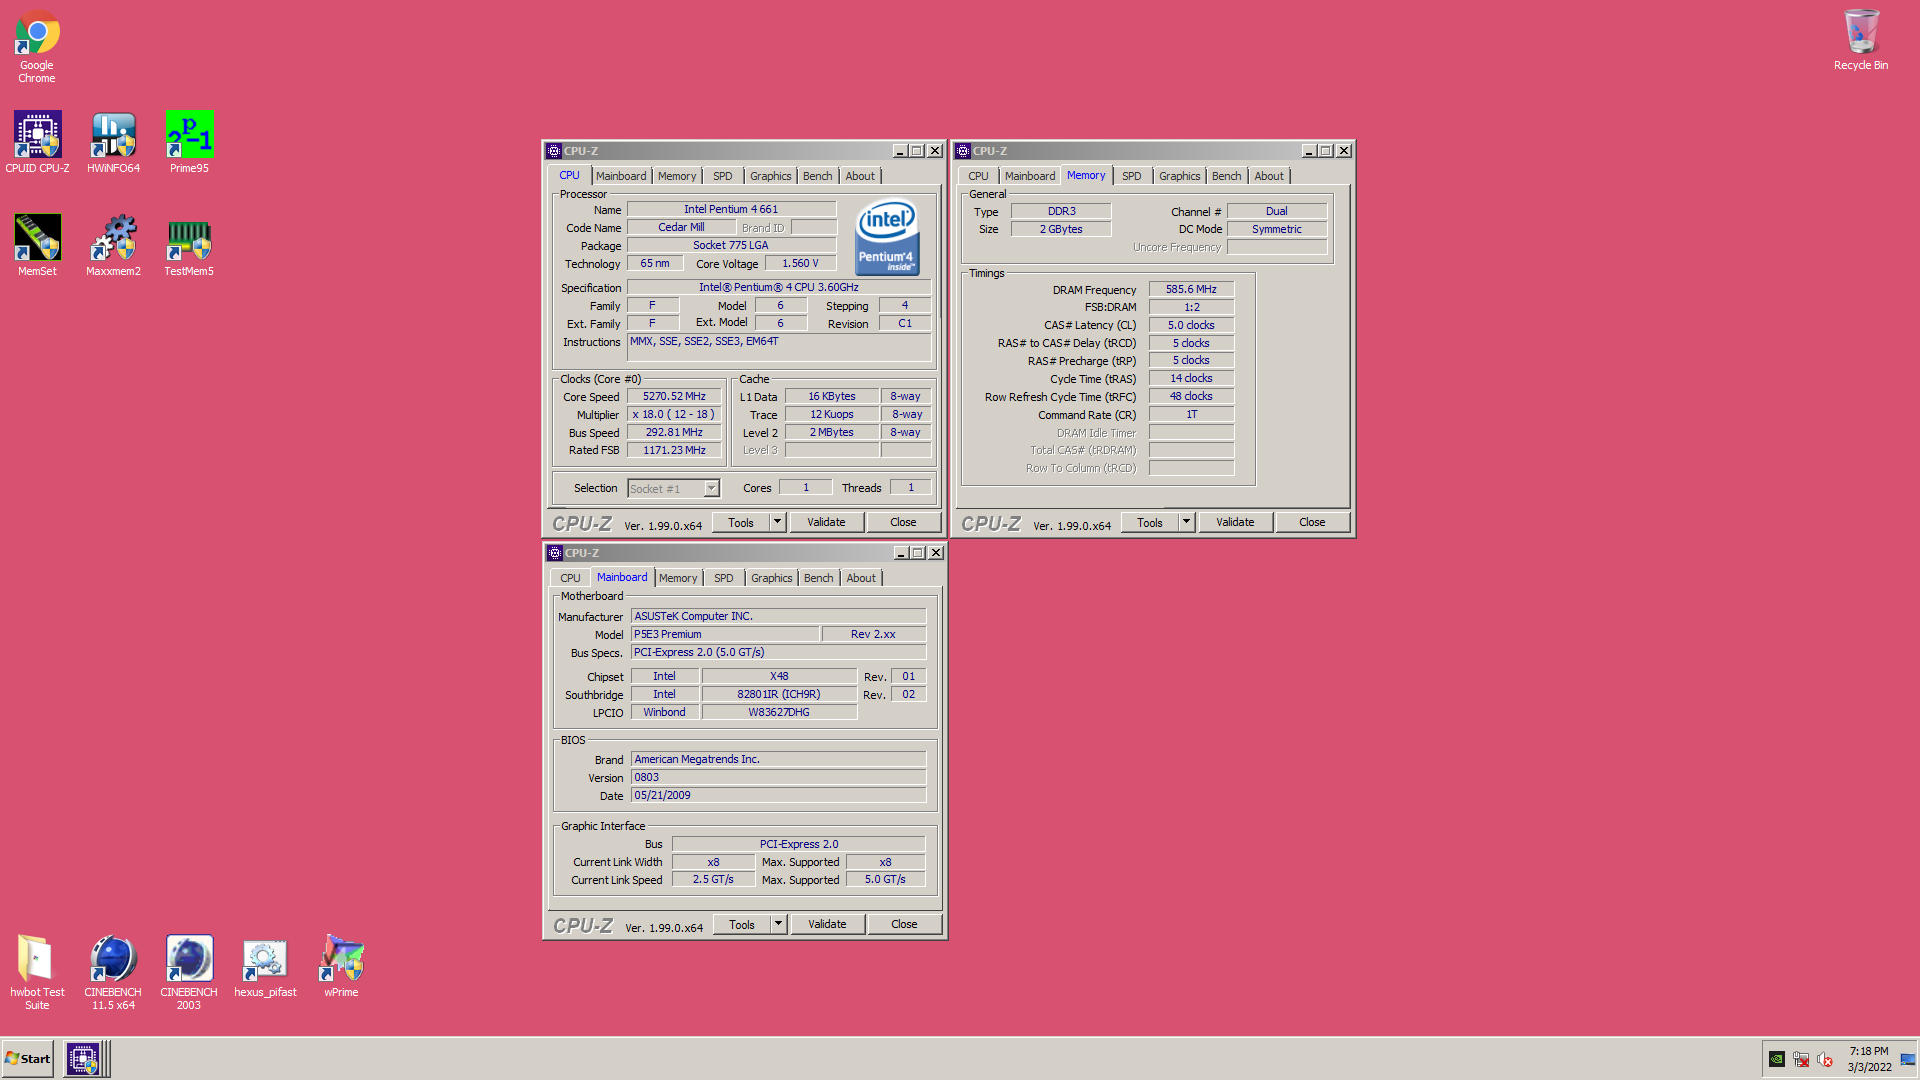The width and height of the screenshot is (1920, 1080).
Task: Launch HWiNFO64 desktop shortcut
Action: pos(113,142)
